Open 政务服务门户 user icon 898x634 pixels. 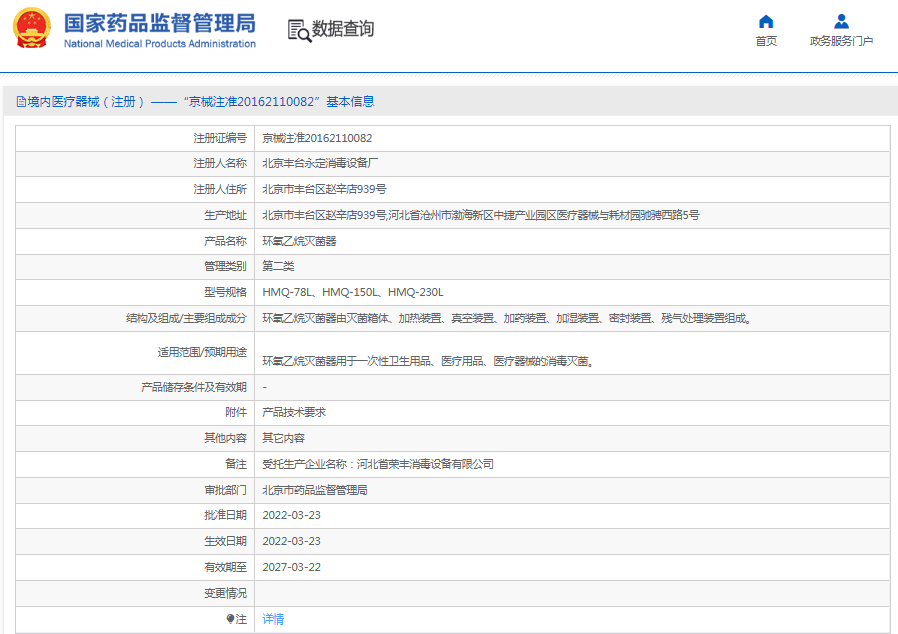841,21
